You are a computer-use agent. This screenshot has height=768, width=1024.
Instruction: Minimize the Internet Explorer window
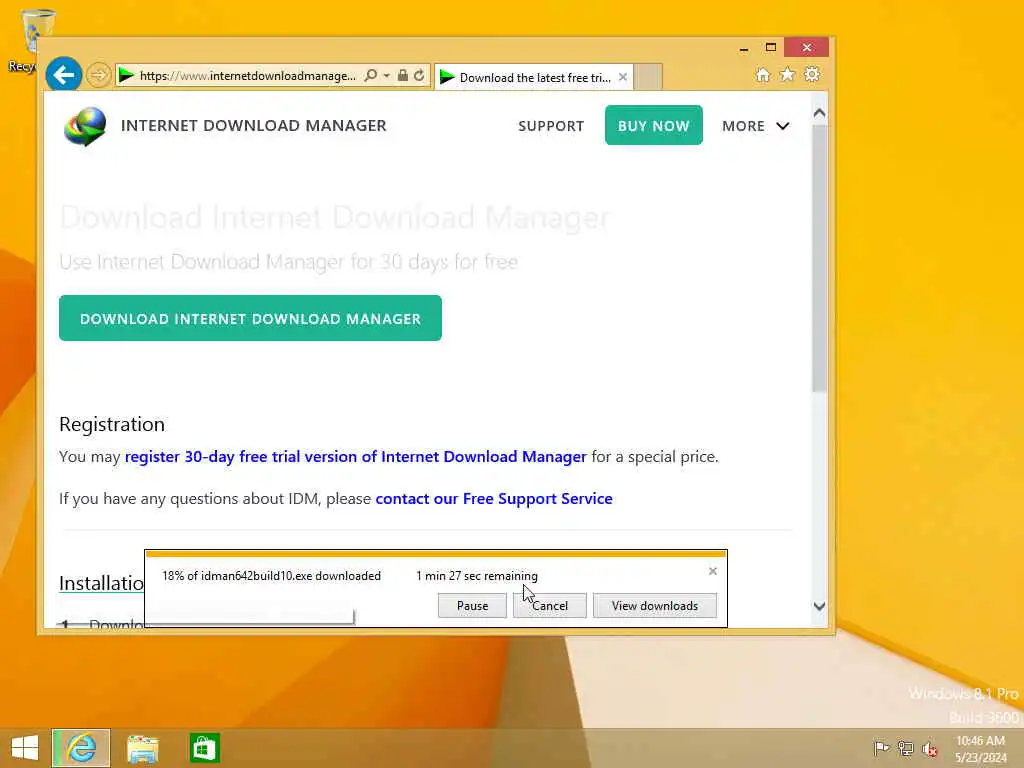(x=744, y=48)
